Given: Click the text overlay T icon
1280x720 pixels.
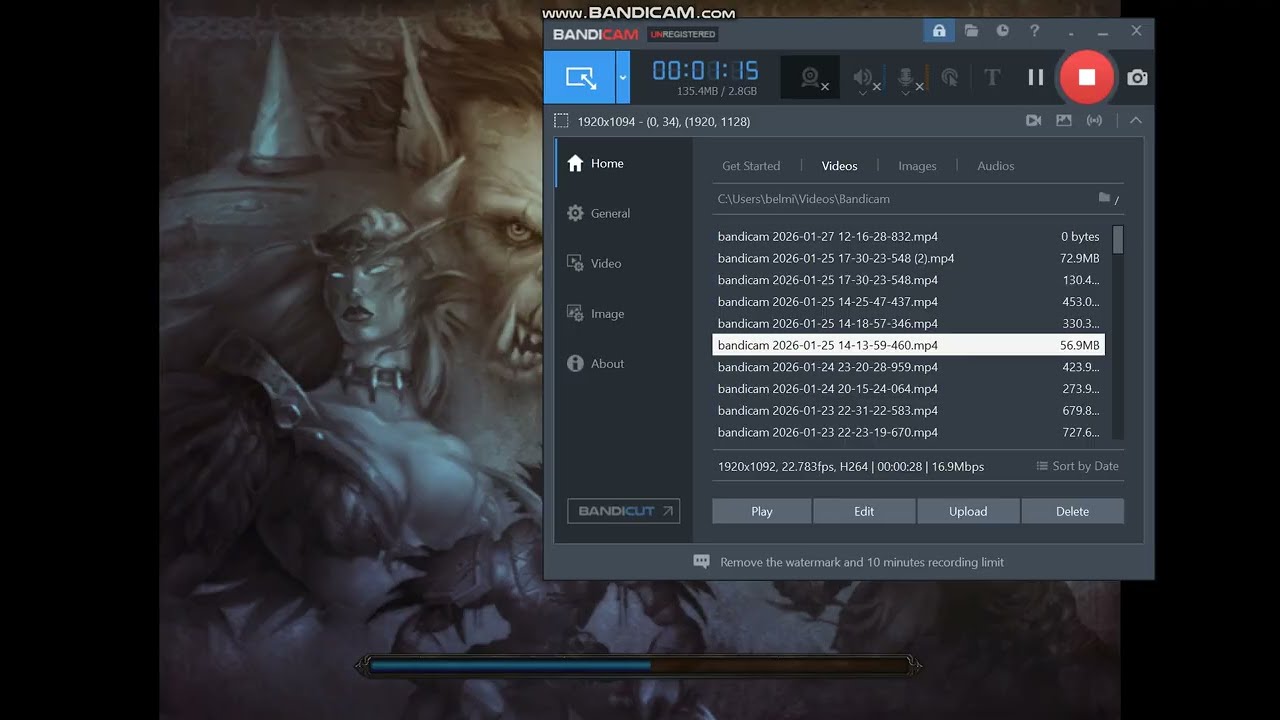Looking at the screenshot, I should [992, 77].
